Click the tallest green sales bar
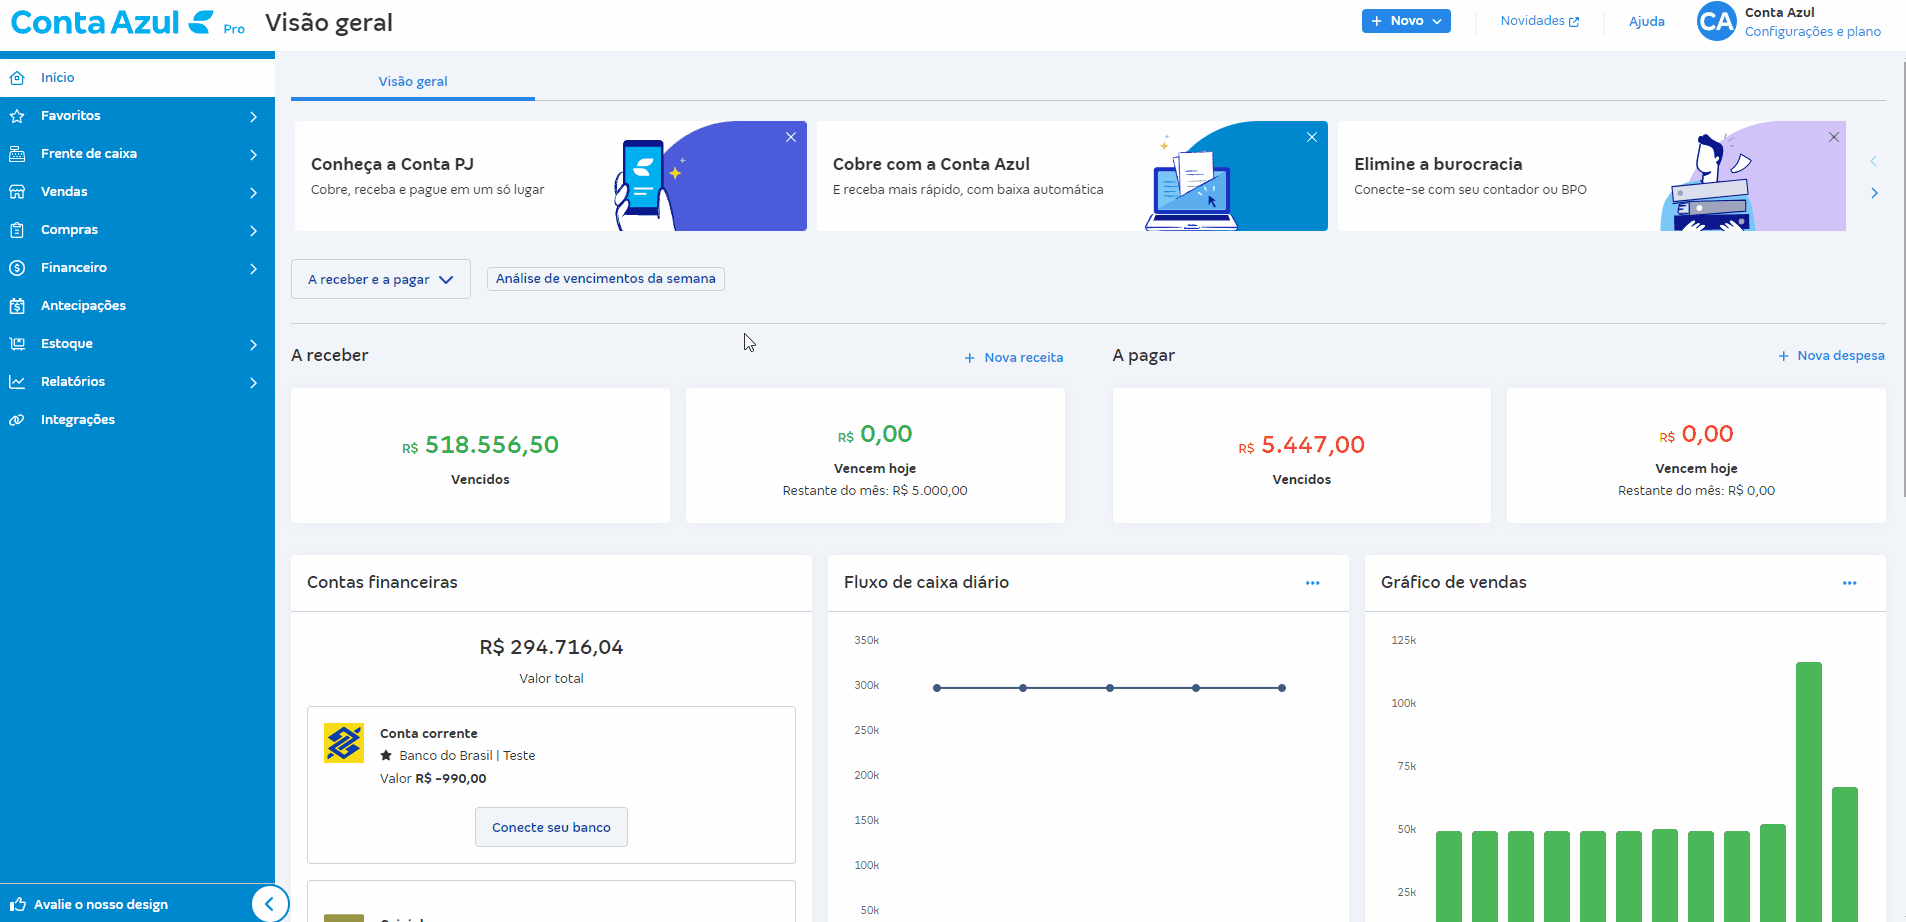The height and width of the screenshot is (922, 1906). coord(1809,792)
